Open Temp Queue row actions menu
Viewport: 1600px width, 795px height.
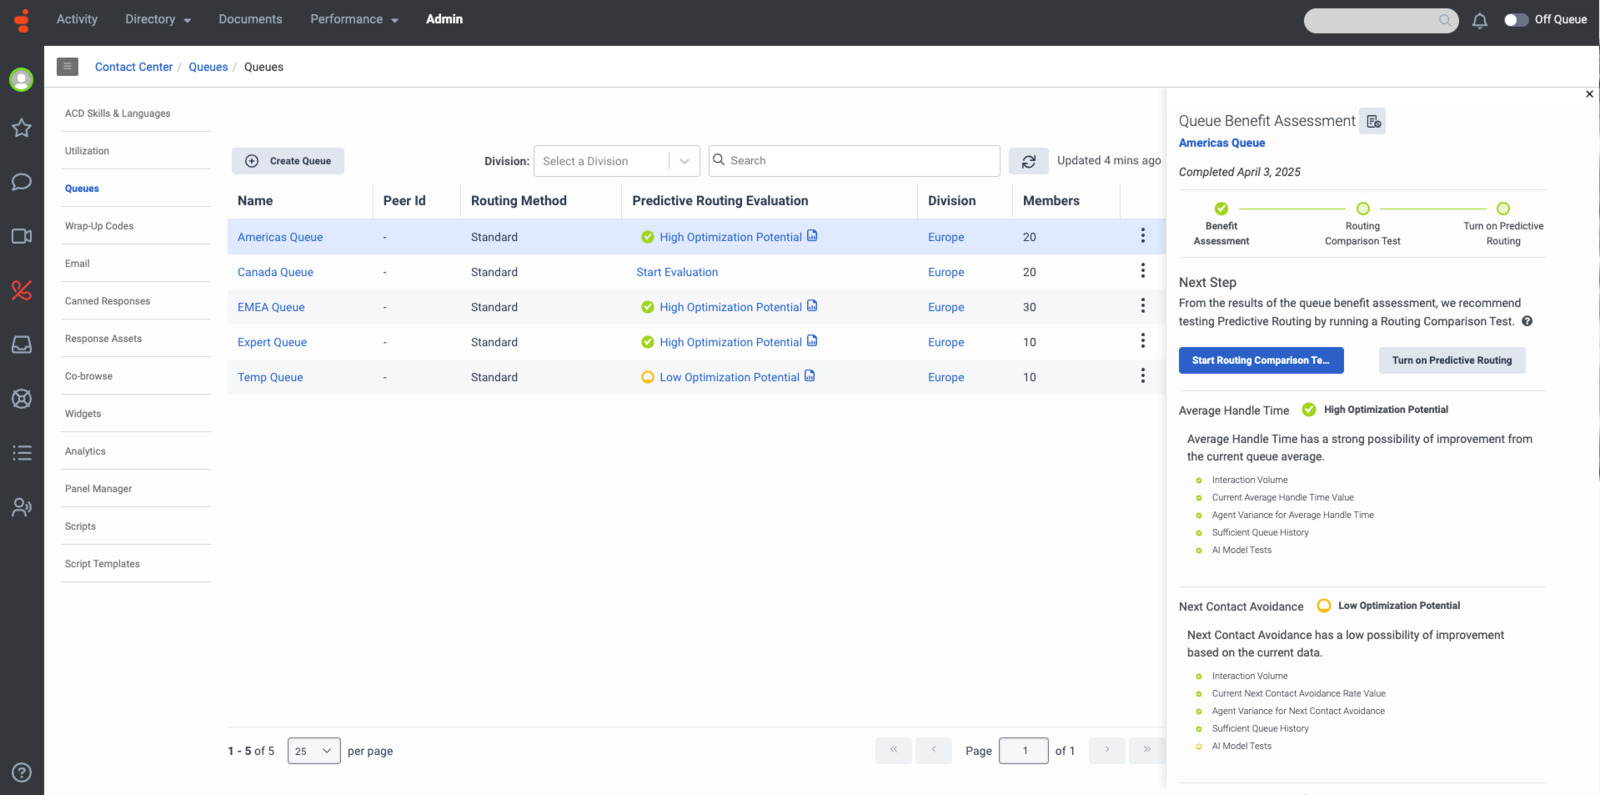pyautogui.click(x=1142, y=376)
